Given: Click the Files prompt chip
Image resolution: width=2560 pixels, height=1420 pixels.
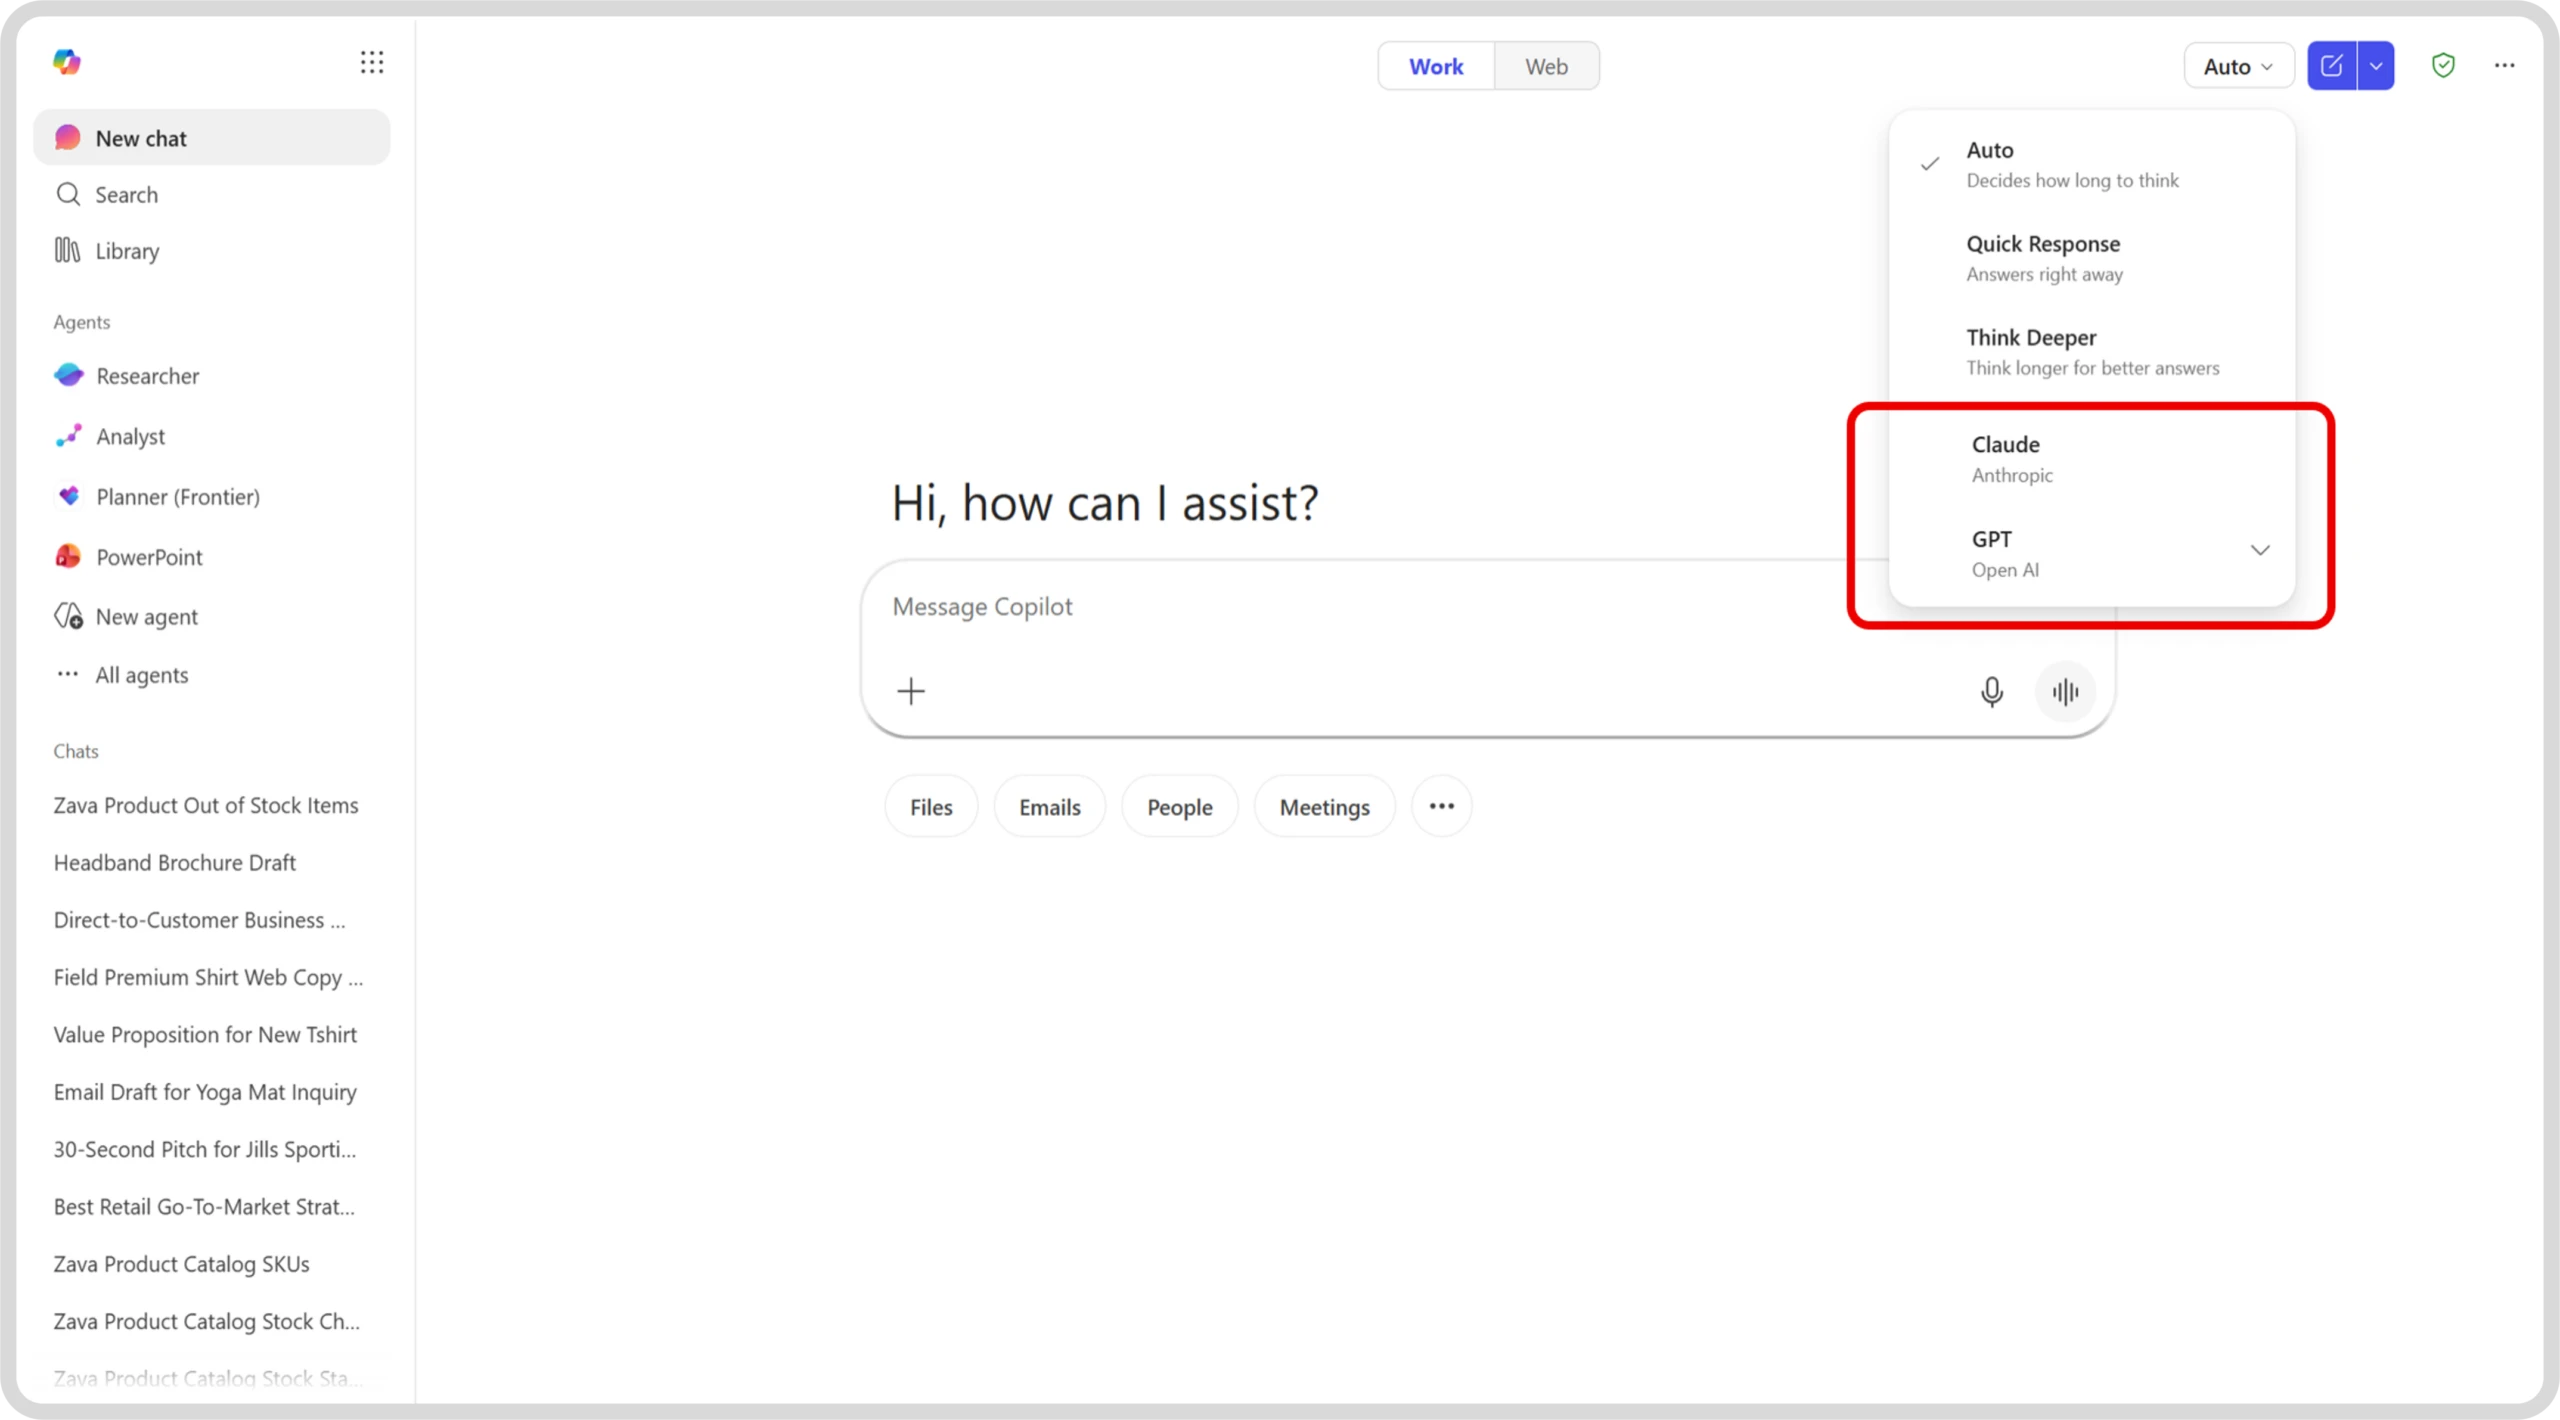Looking at the screenshot, I should pyautogui.click(x=931, y=806).
